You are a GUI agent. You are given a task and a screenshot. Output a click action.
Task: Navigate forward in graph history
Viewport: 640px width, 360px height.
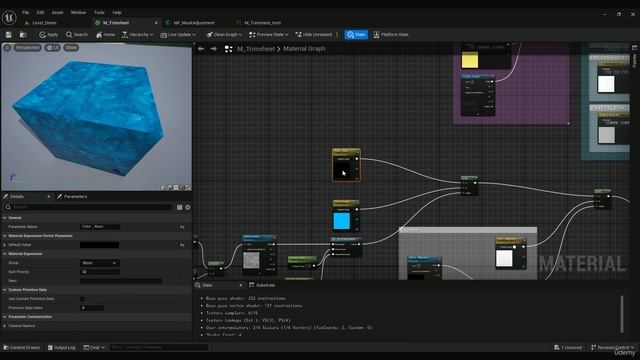213,49
